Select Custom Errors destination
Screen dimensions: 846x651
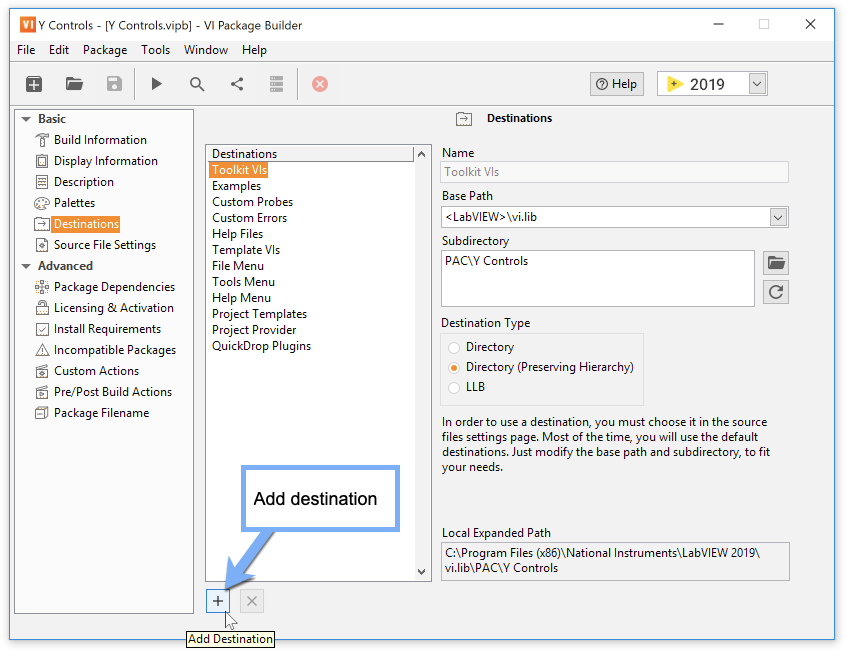click(249, 218)
